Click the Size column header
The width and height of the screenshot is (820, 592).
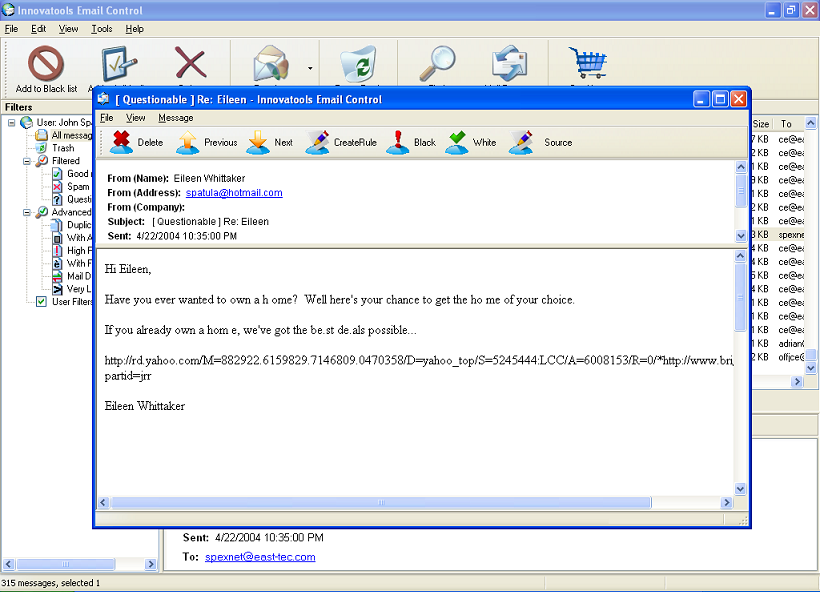761,124
